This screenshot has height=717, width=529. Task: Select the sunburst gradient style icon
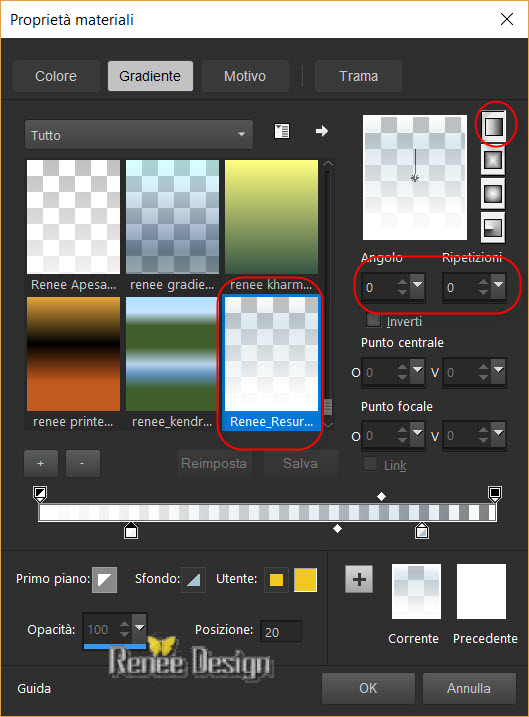tap(493, 194)
